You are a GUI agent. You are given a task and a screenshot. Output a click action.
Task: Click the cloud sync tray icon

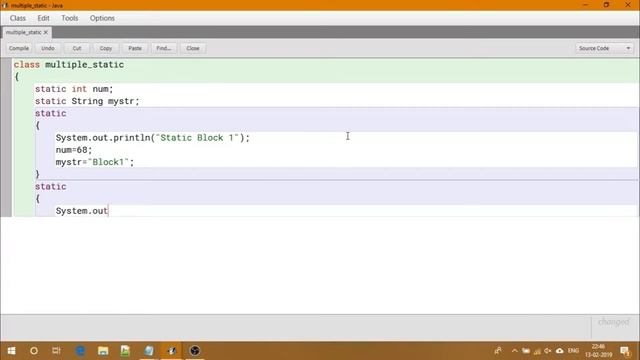(x=560, y=351)
